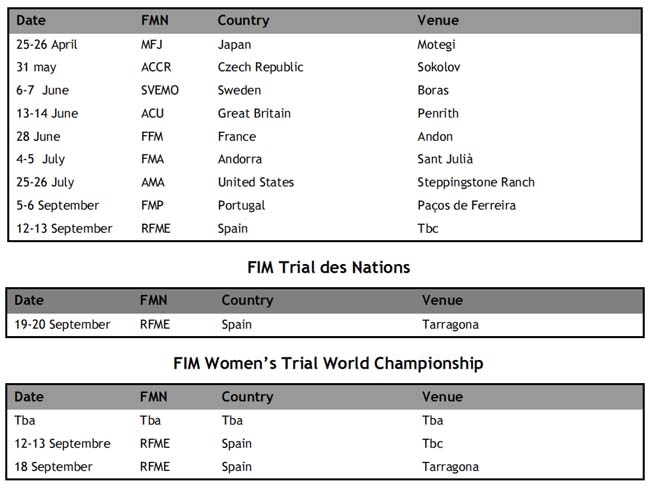Select the 19-20 September date
The width and height of the screenshot is (650, 487).
62,325
